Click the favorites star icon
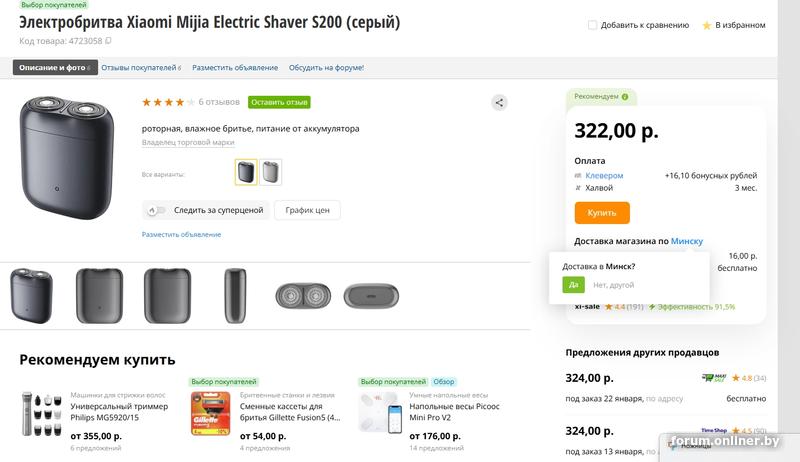Viewport: 800px width, 462px height. pos(706,25)
